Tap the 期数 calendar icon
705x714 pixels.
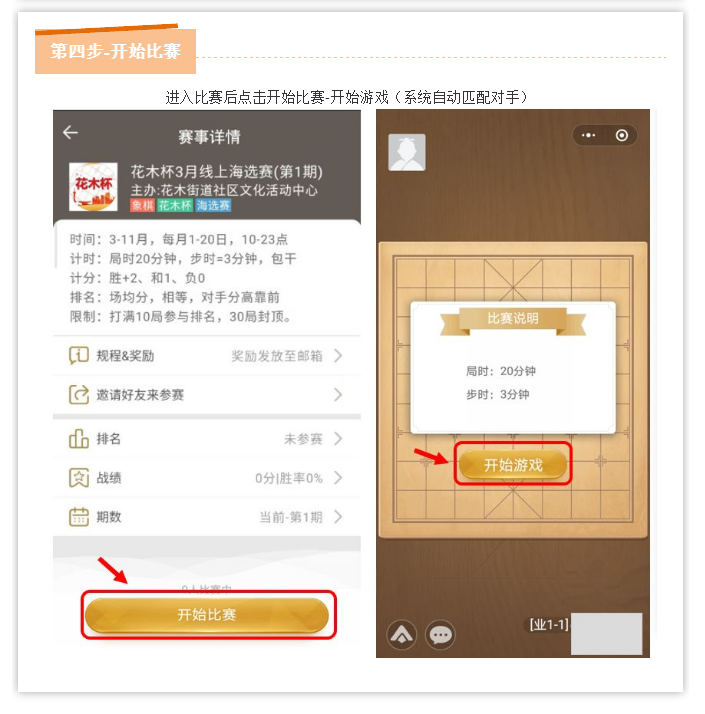point(79,517)
